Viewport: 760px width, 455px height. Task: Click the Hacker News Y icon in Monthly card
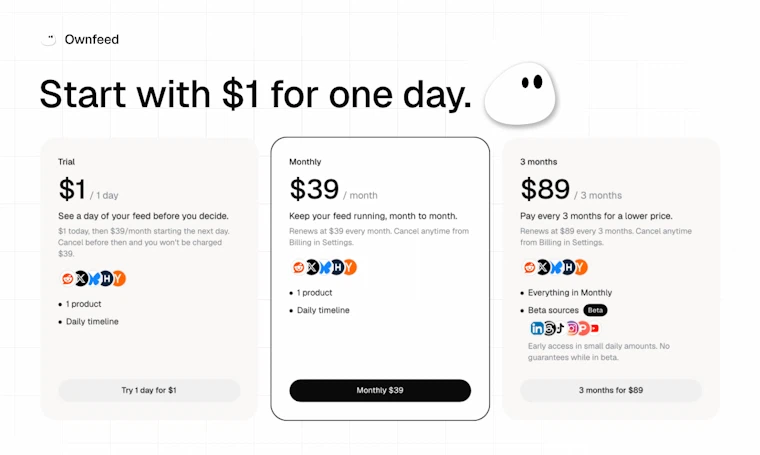point(349,267)
